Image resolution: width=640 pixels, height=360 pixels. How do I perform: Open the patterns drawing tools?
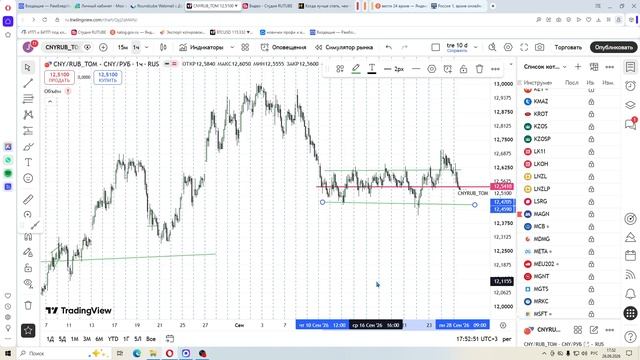[28, 115]
